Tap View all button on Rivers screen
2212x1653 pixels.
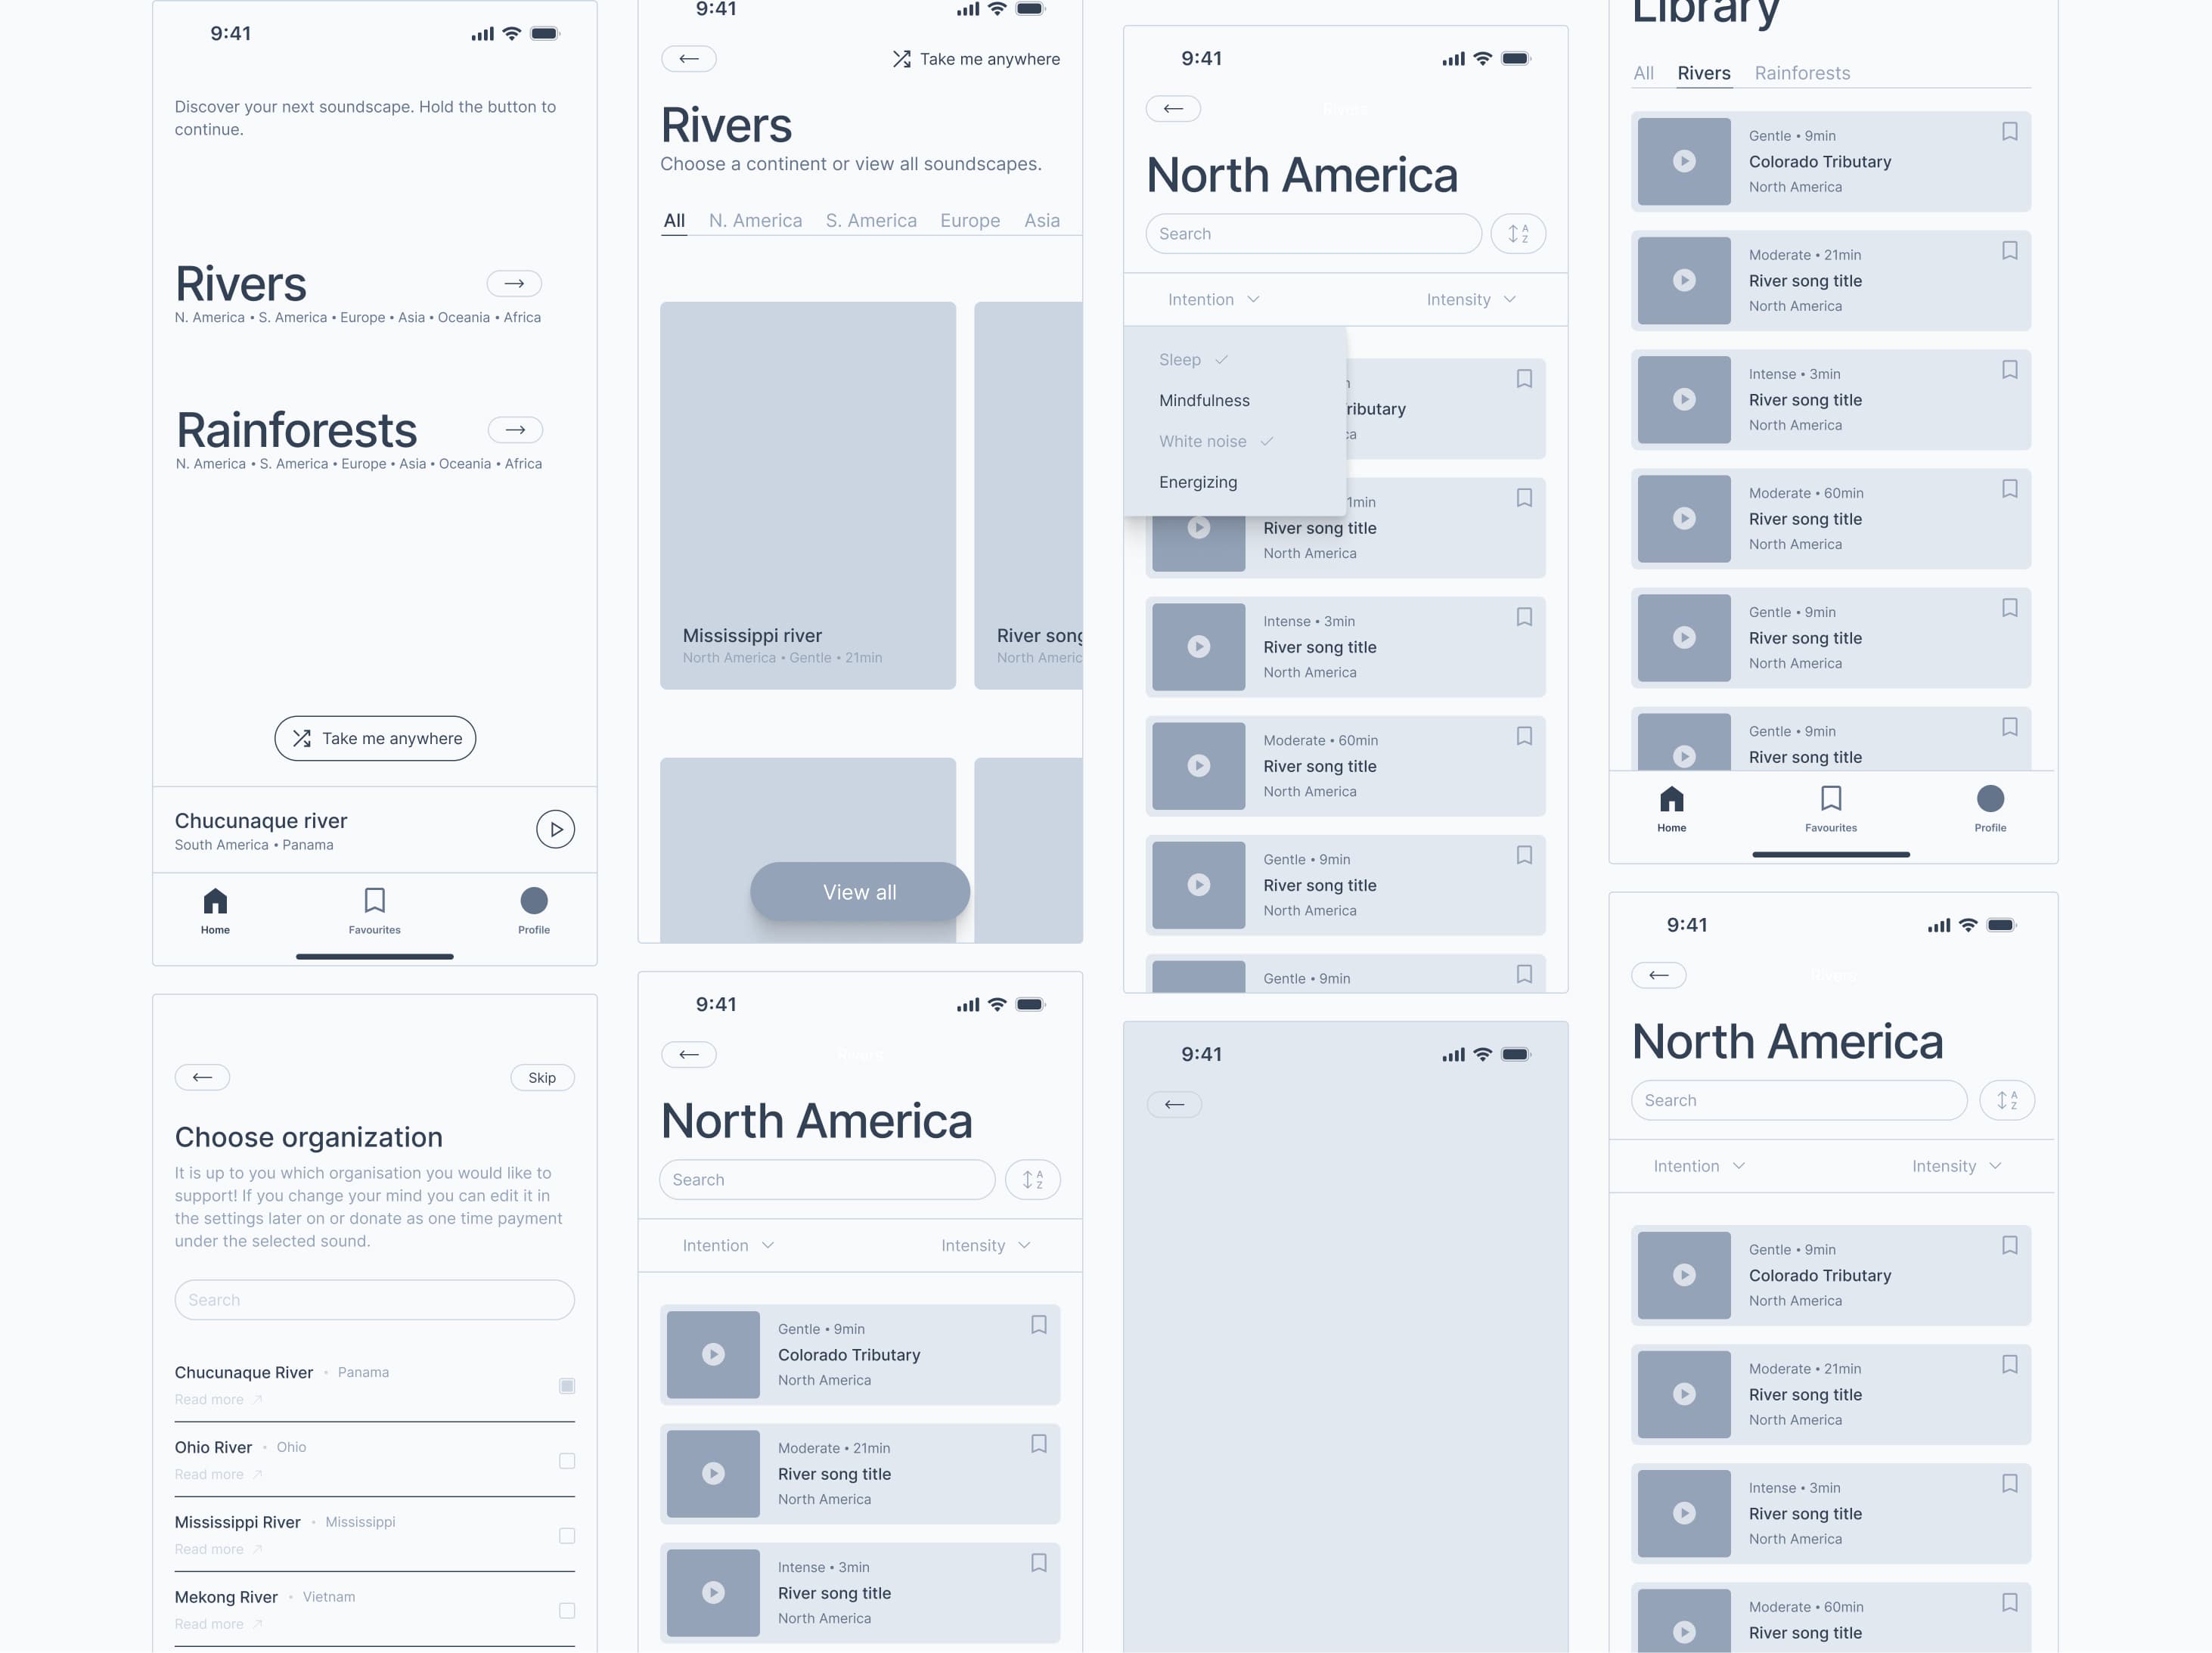(x=859, y=891)
